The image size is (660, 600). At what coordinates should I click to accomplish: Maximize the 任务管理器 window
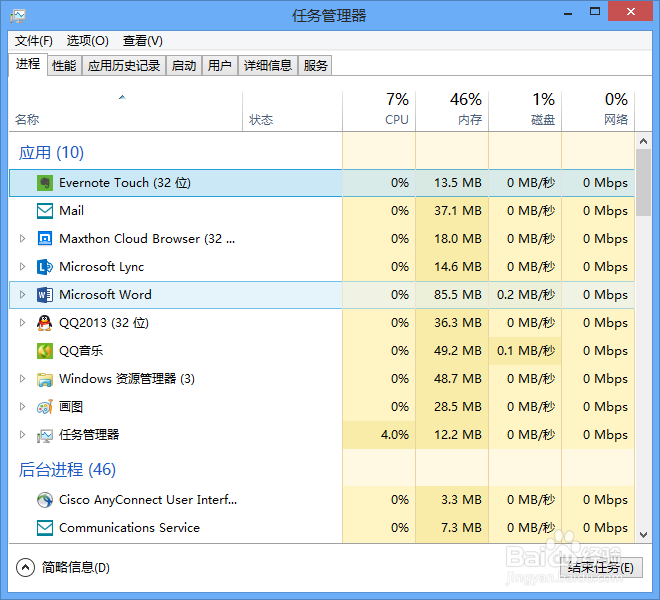595,12
